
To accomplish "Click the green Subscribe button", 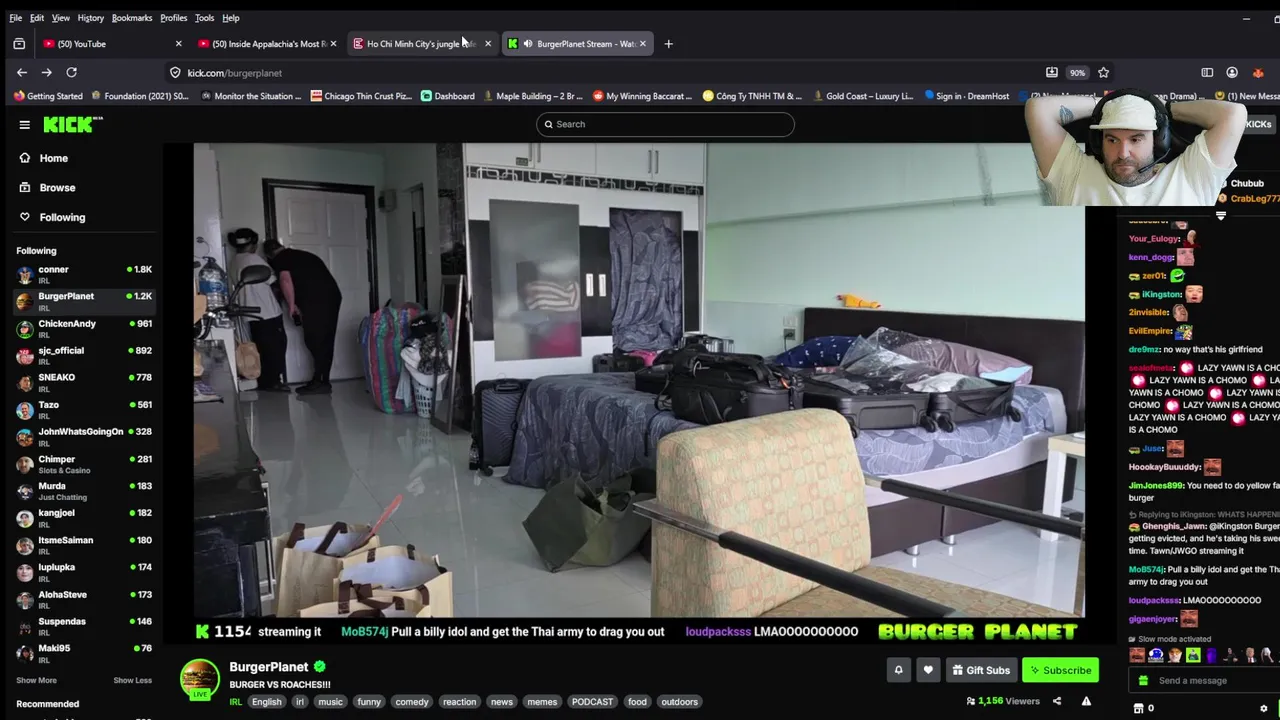I will click(1060, 670).
